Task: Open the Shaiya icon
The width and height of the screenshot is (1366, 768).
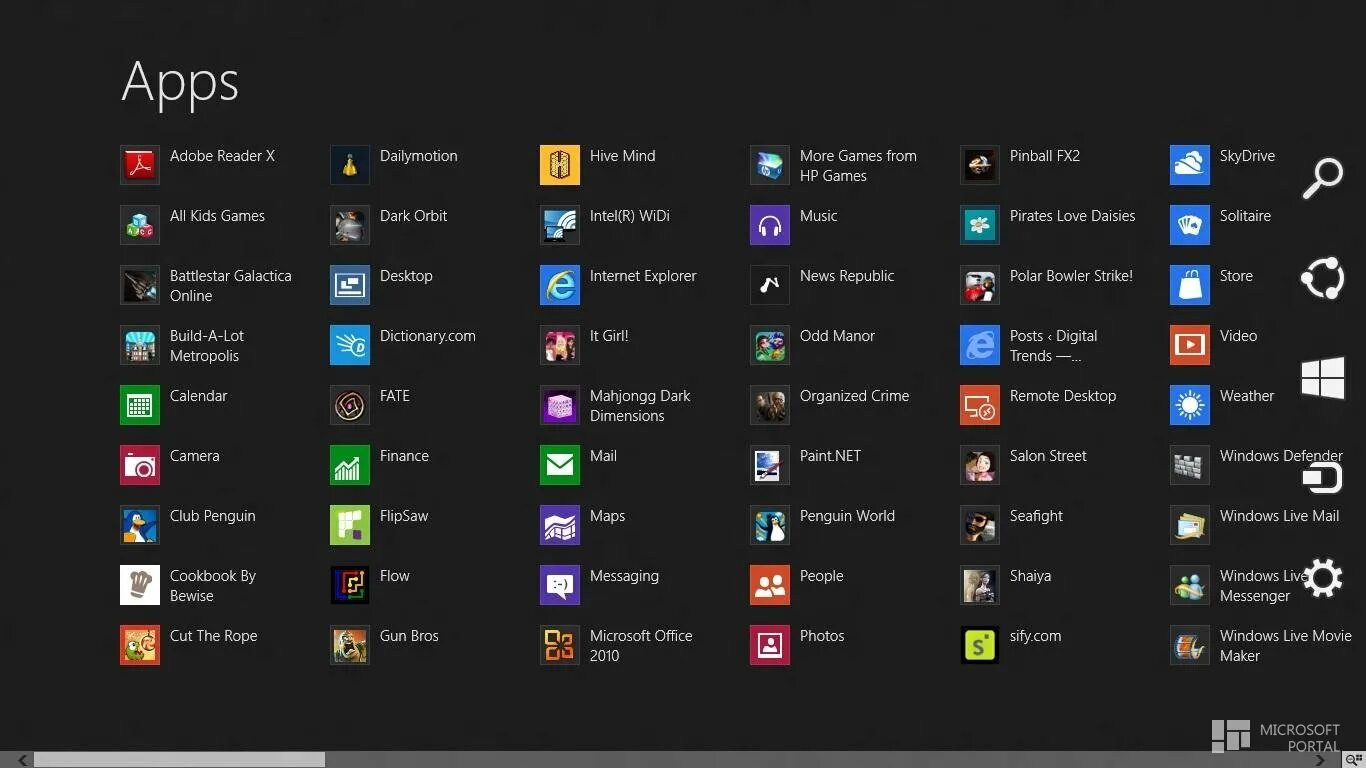Action: (x=980, y=585)
